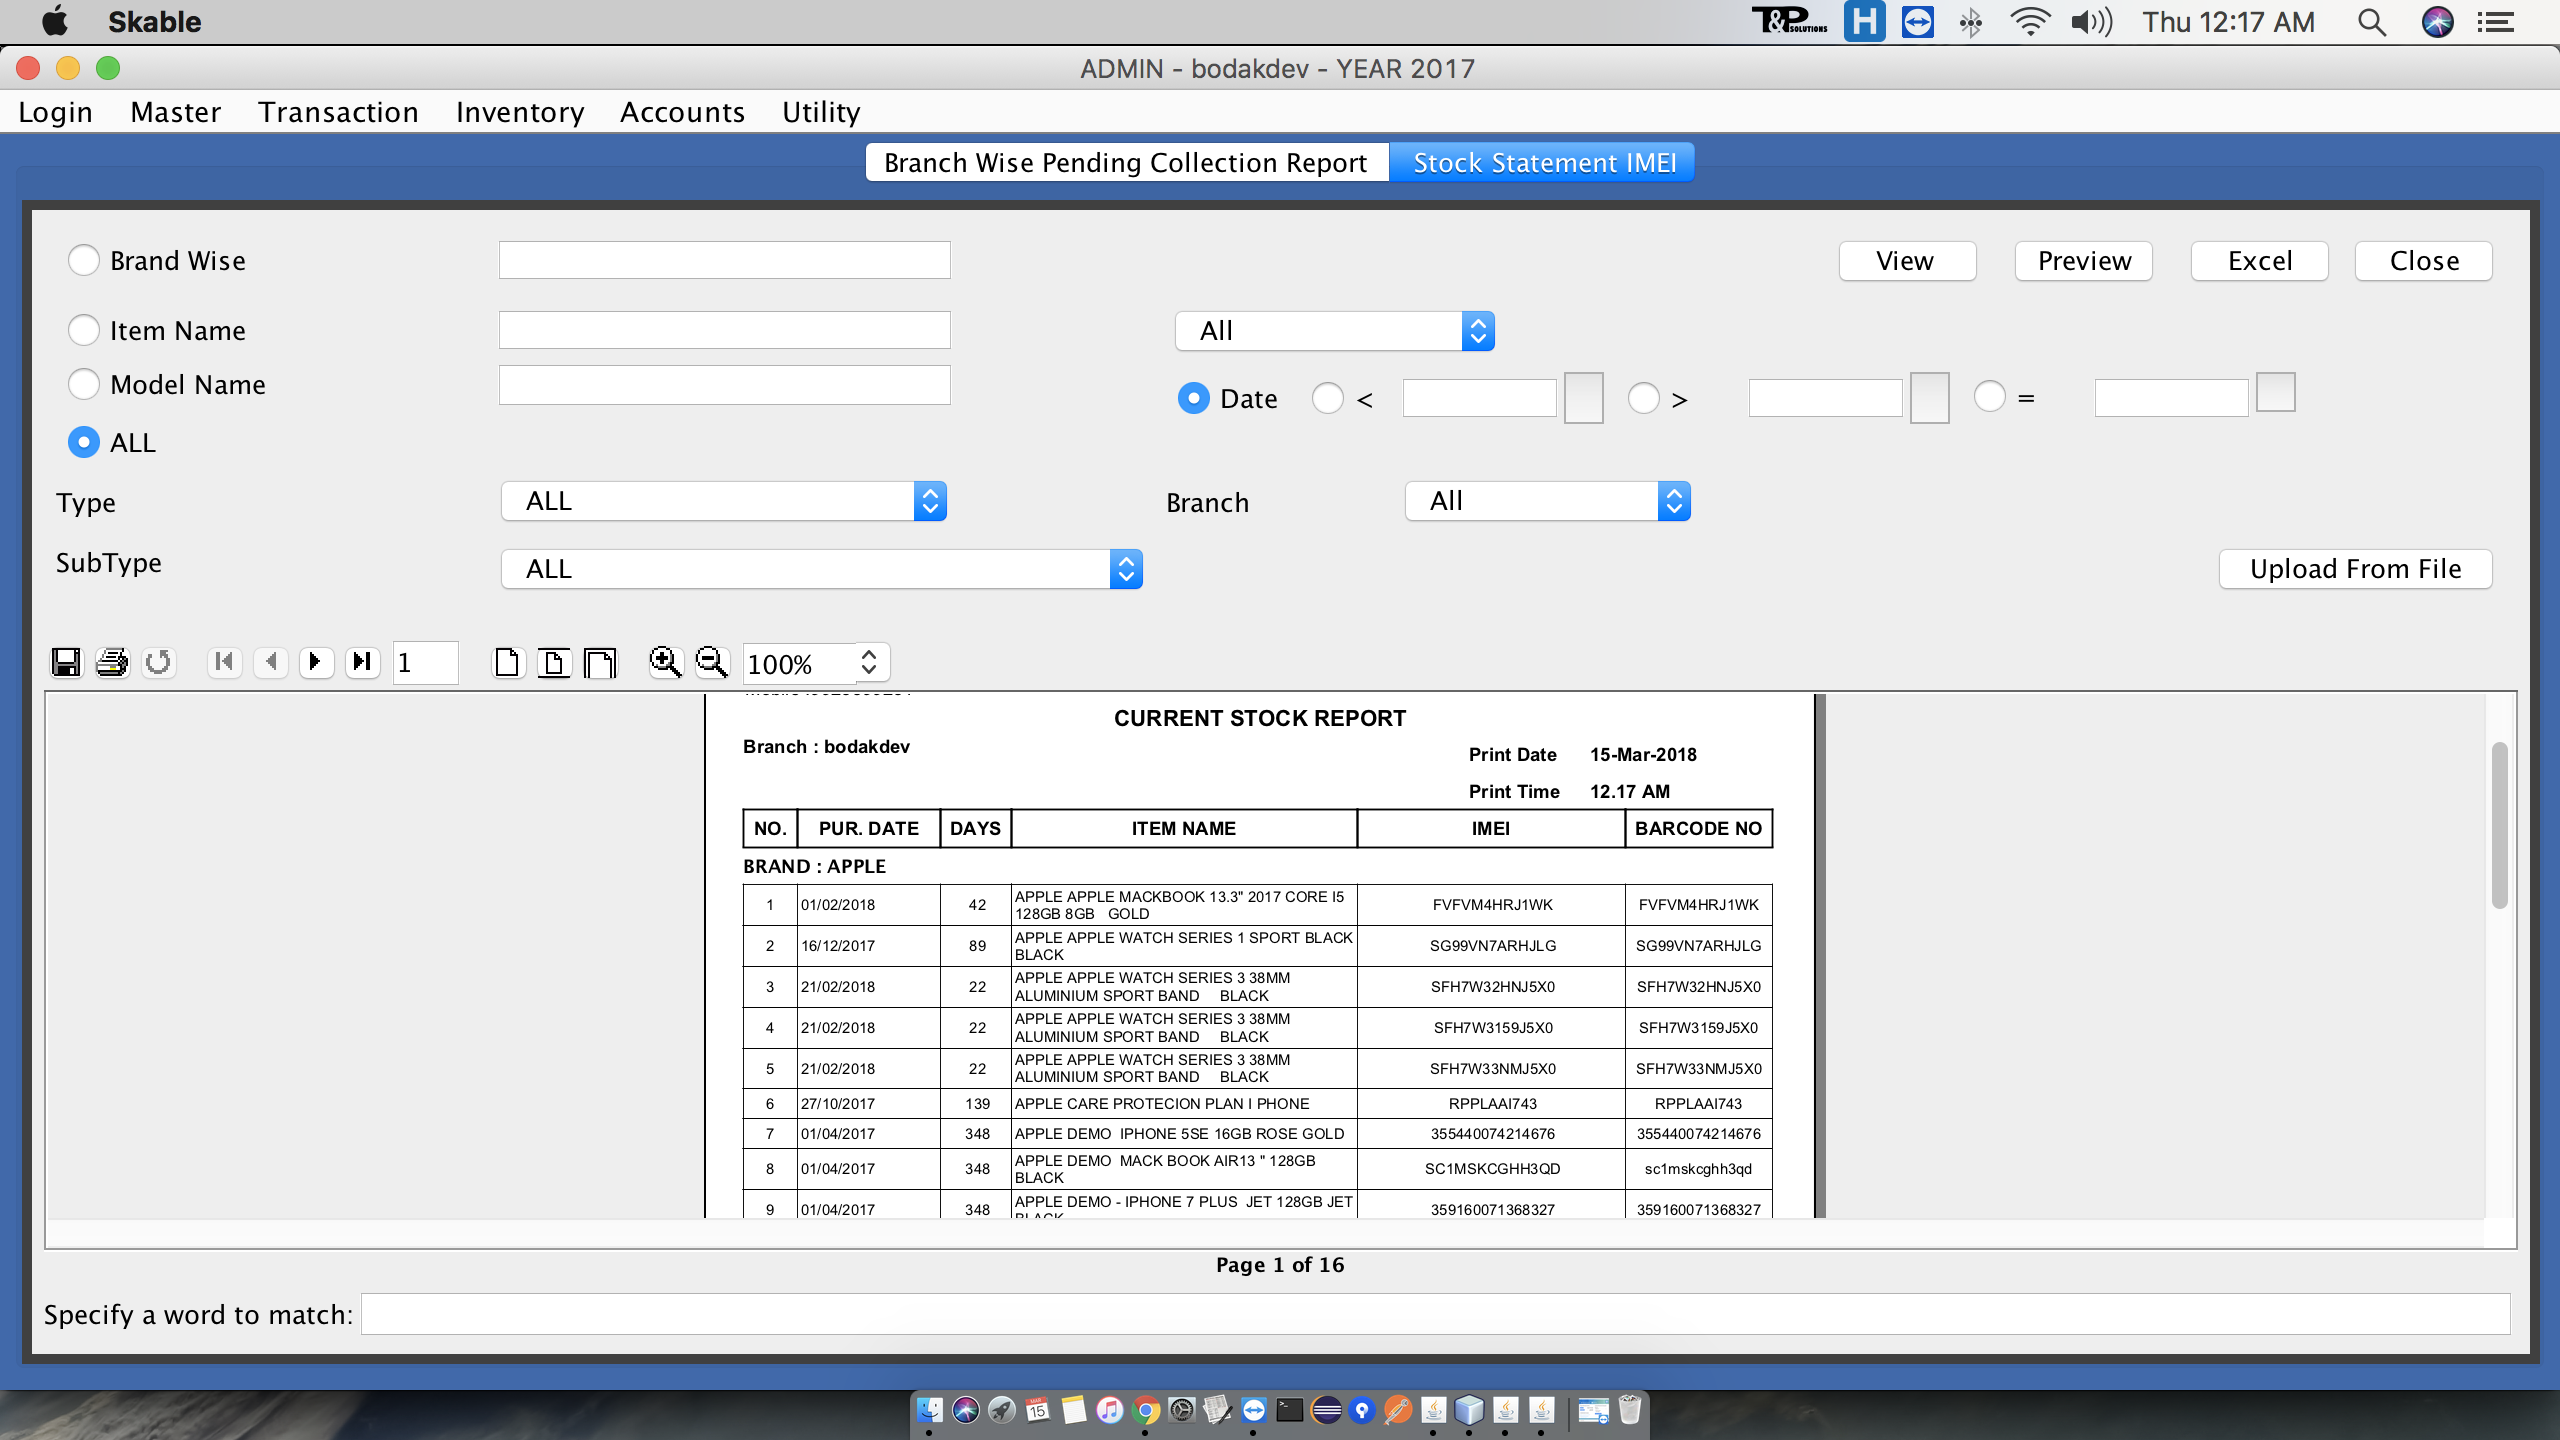Image resolution: width=2560 pixels, height=1440 pixels.
Task: Click the Wi-Fi status icon
Action: pyautogui.click(x=2030, y=22)
